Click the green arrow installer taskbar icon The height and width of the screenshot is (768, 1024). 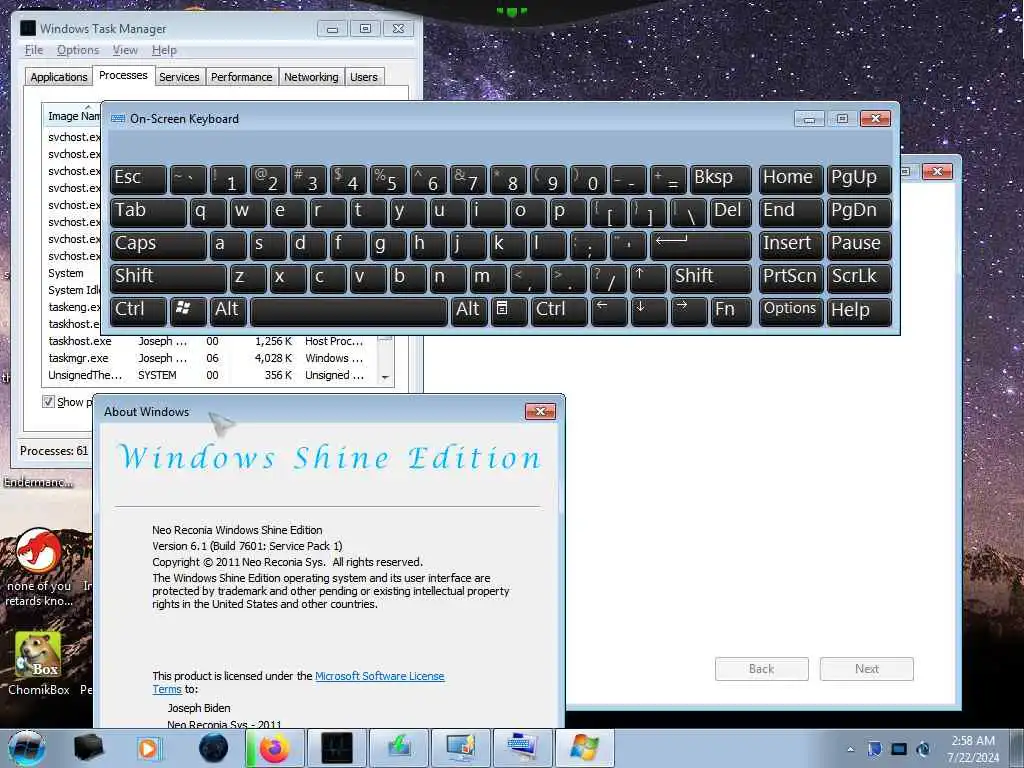(x=399, y=748)
